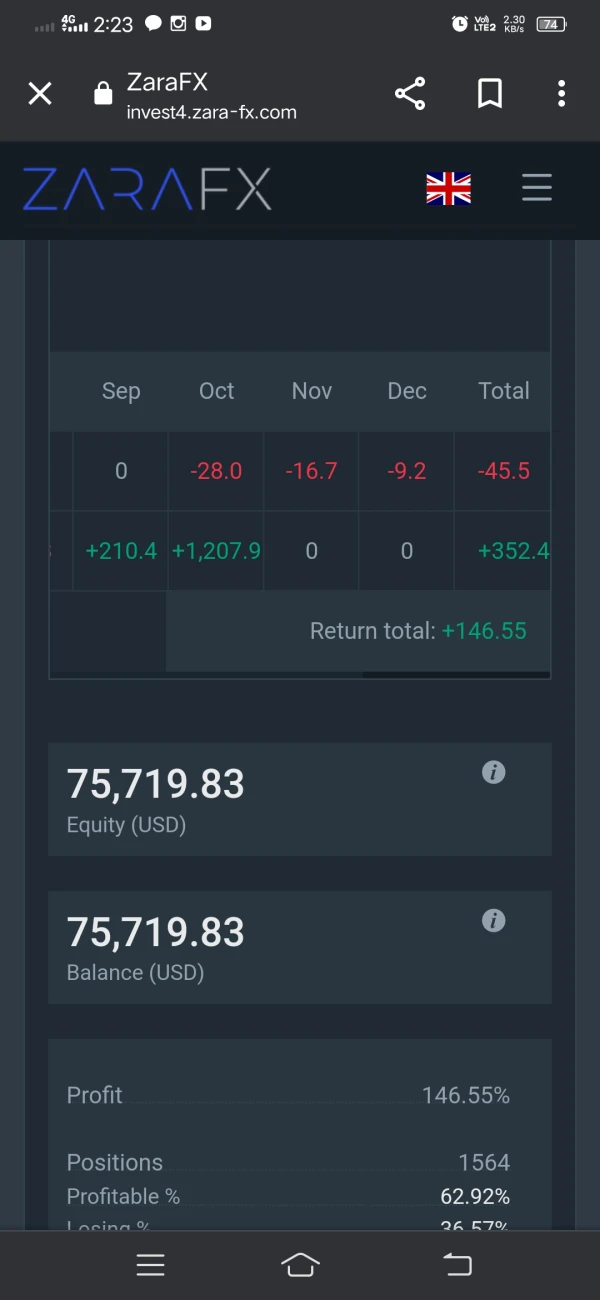Tap the +1,207.9 October return cell

click(x=216, y=551)
